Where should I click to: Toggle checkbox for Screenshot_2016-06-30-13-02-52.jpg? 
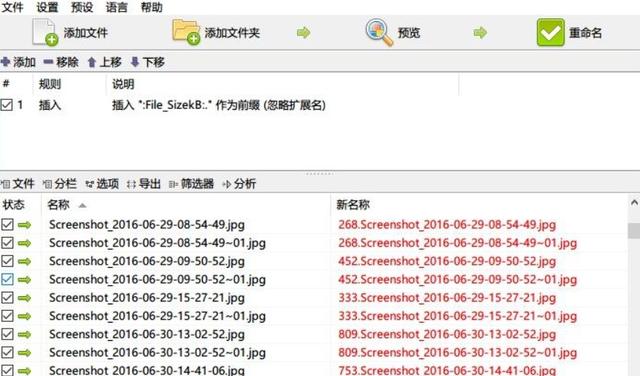coord(7,334)
